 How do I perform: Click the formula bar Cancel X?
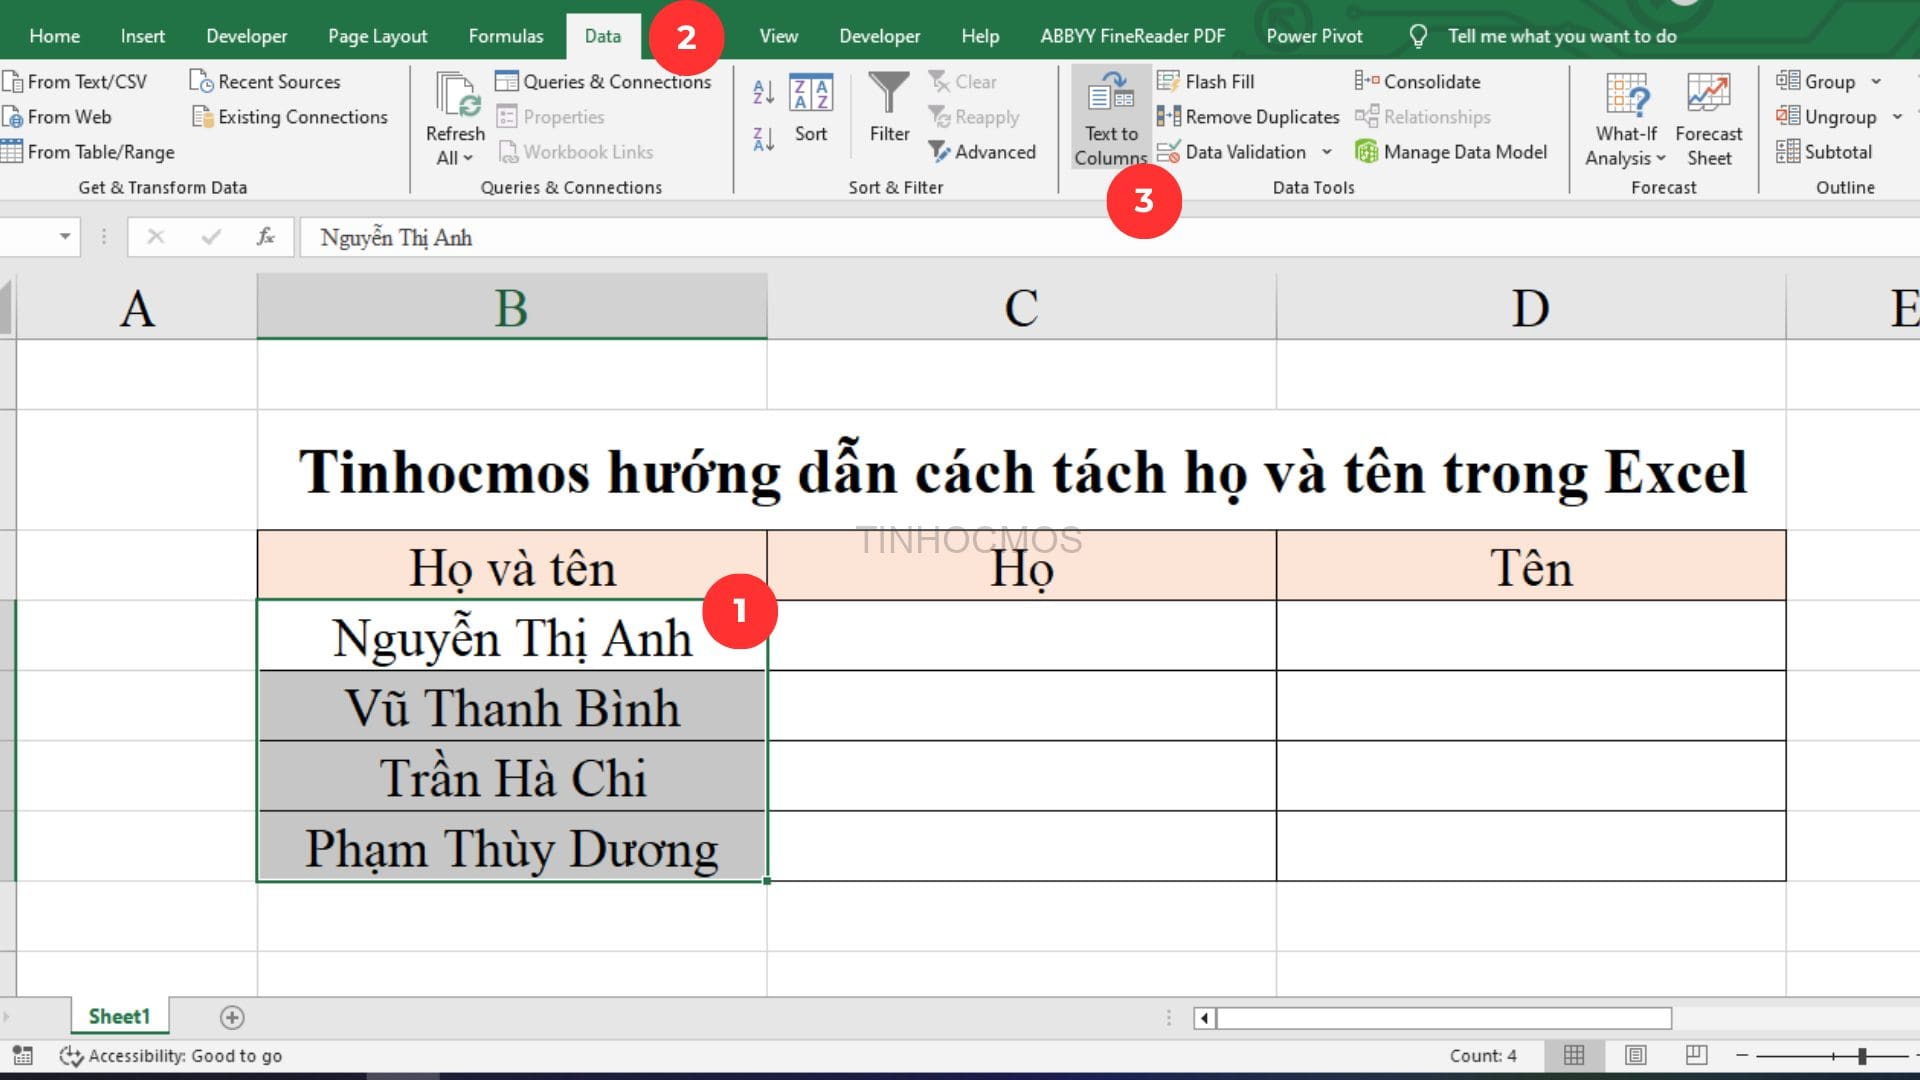click(x=155, y=237)
